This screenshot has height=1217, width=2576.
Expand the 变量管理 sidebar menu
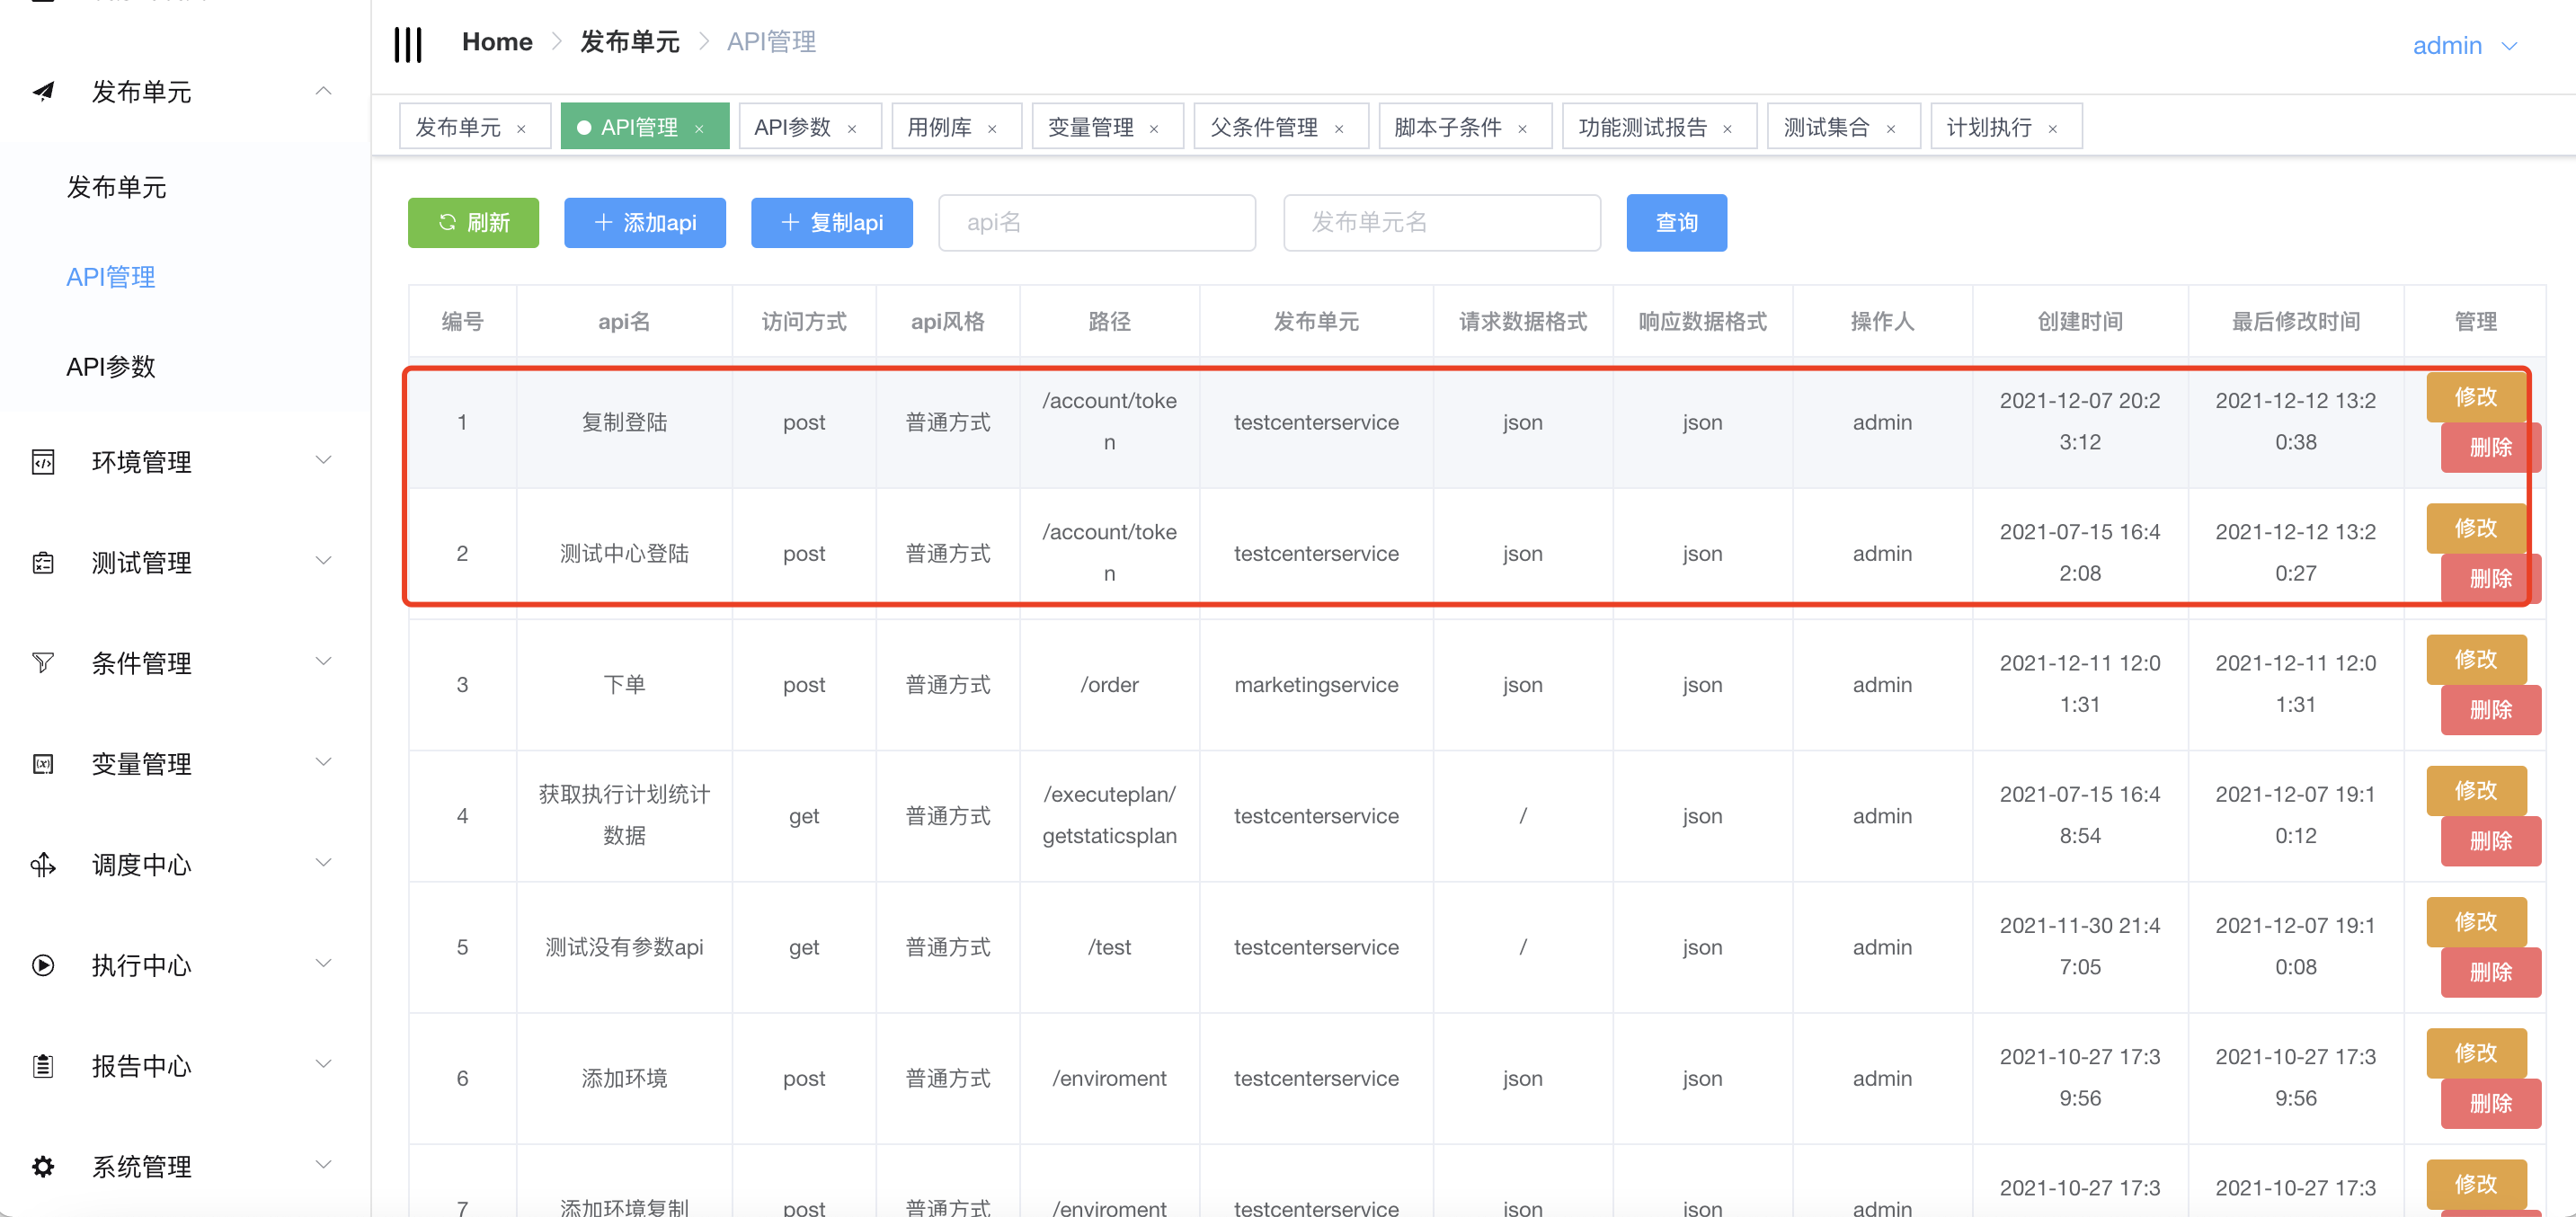(323, 762)
